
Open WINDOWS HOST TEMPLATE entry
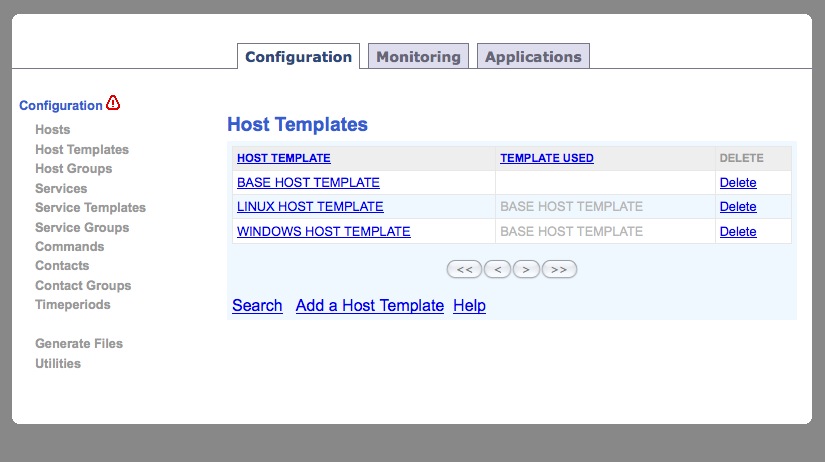click(x=324, y=232)
